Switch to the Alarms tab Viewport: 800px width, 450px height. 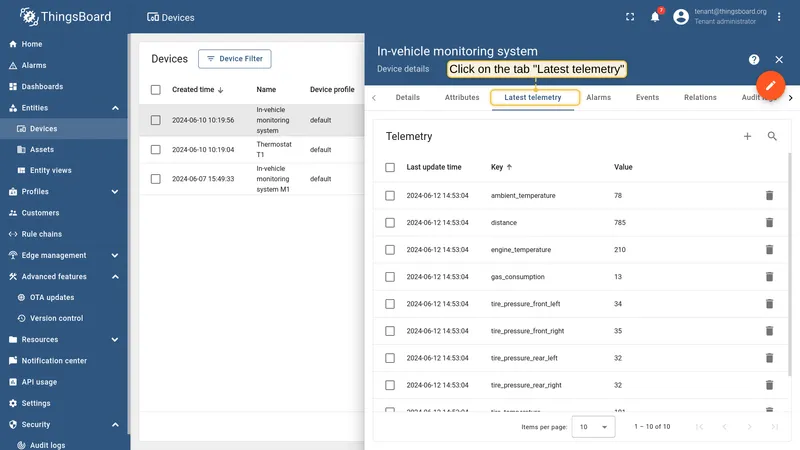(x=598, y=97)
